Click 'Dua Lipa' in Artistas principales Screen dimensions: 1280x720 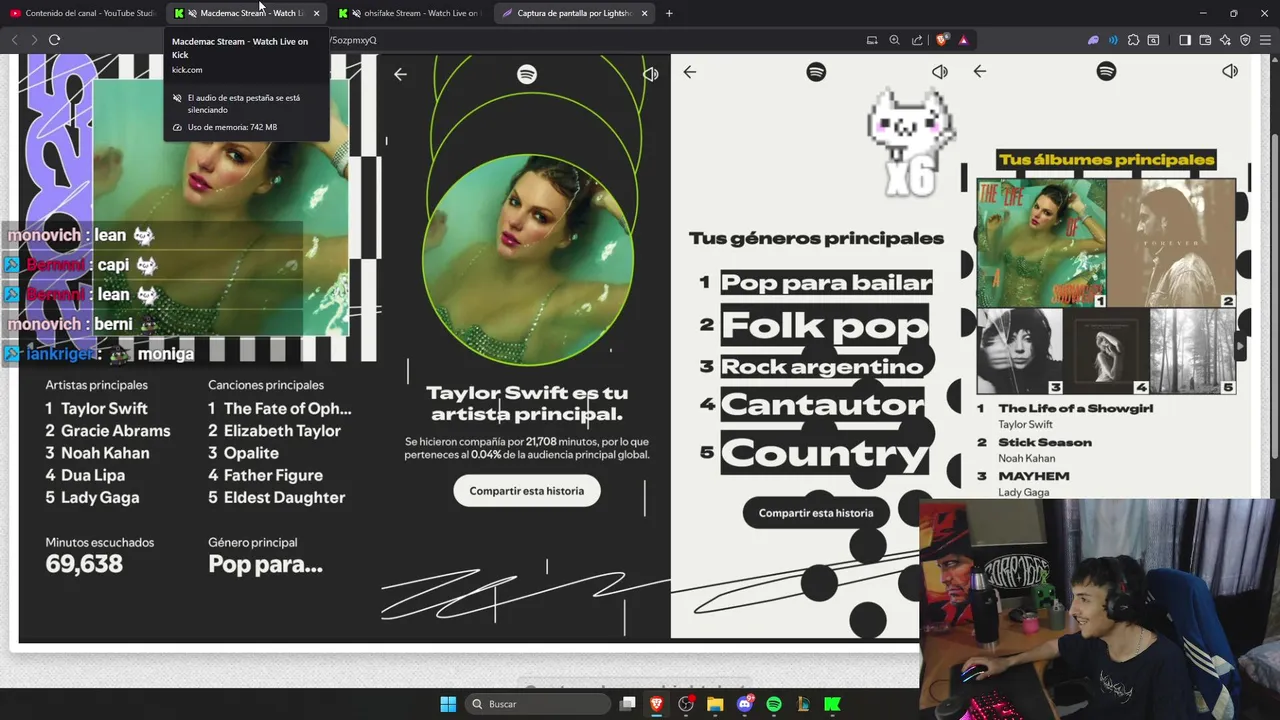pyautogui.click(x=93, y=475)
